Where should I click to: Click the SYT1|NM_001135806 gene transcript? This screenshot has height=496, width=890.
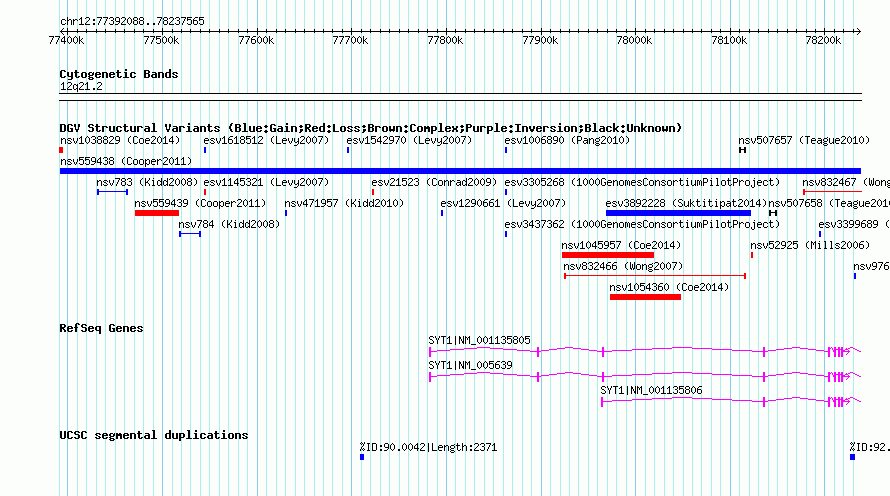731,402
